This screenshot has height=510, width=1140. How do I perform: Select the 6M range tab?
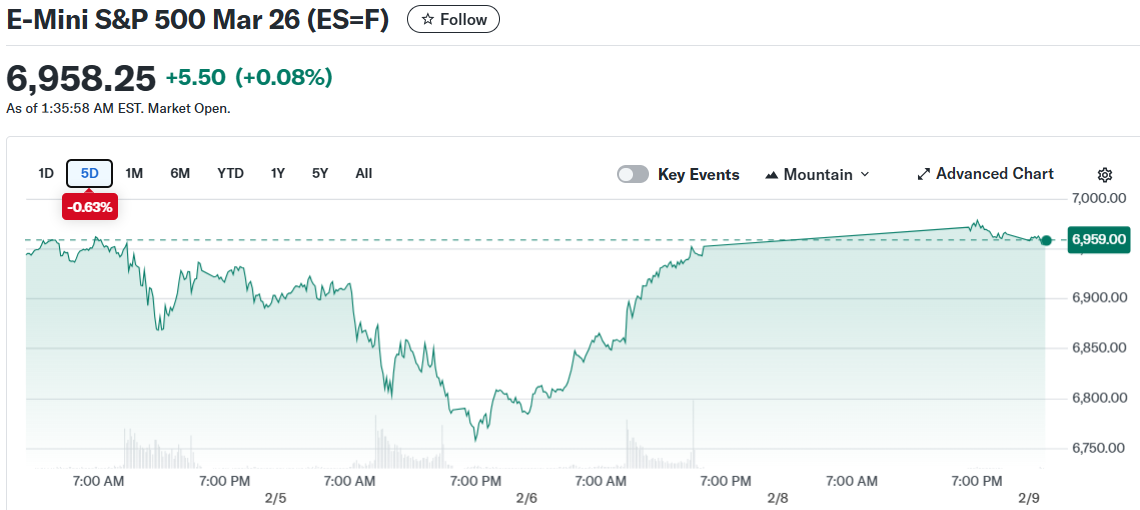coord(180,173)
